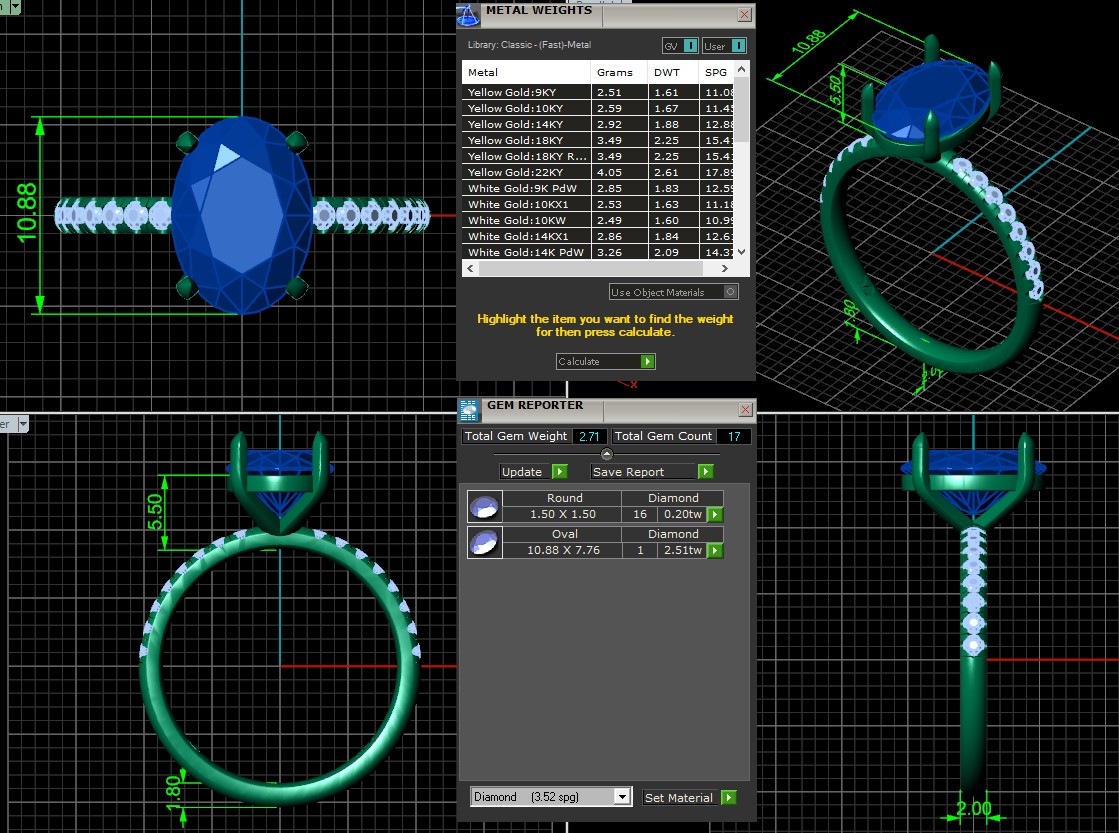
Task: Enable Use Object Materials option
Action: coord(731,292)
